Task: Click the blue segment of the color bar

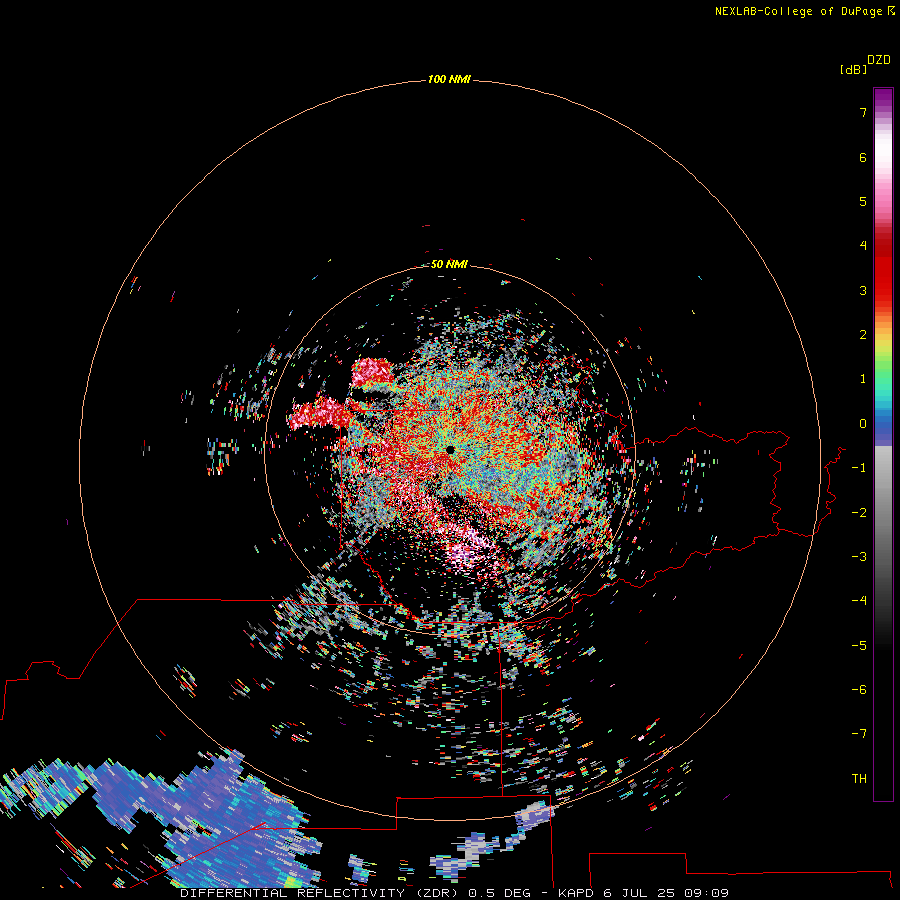Action: point(883,425)
